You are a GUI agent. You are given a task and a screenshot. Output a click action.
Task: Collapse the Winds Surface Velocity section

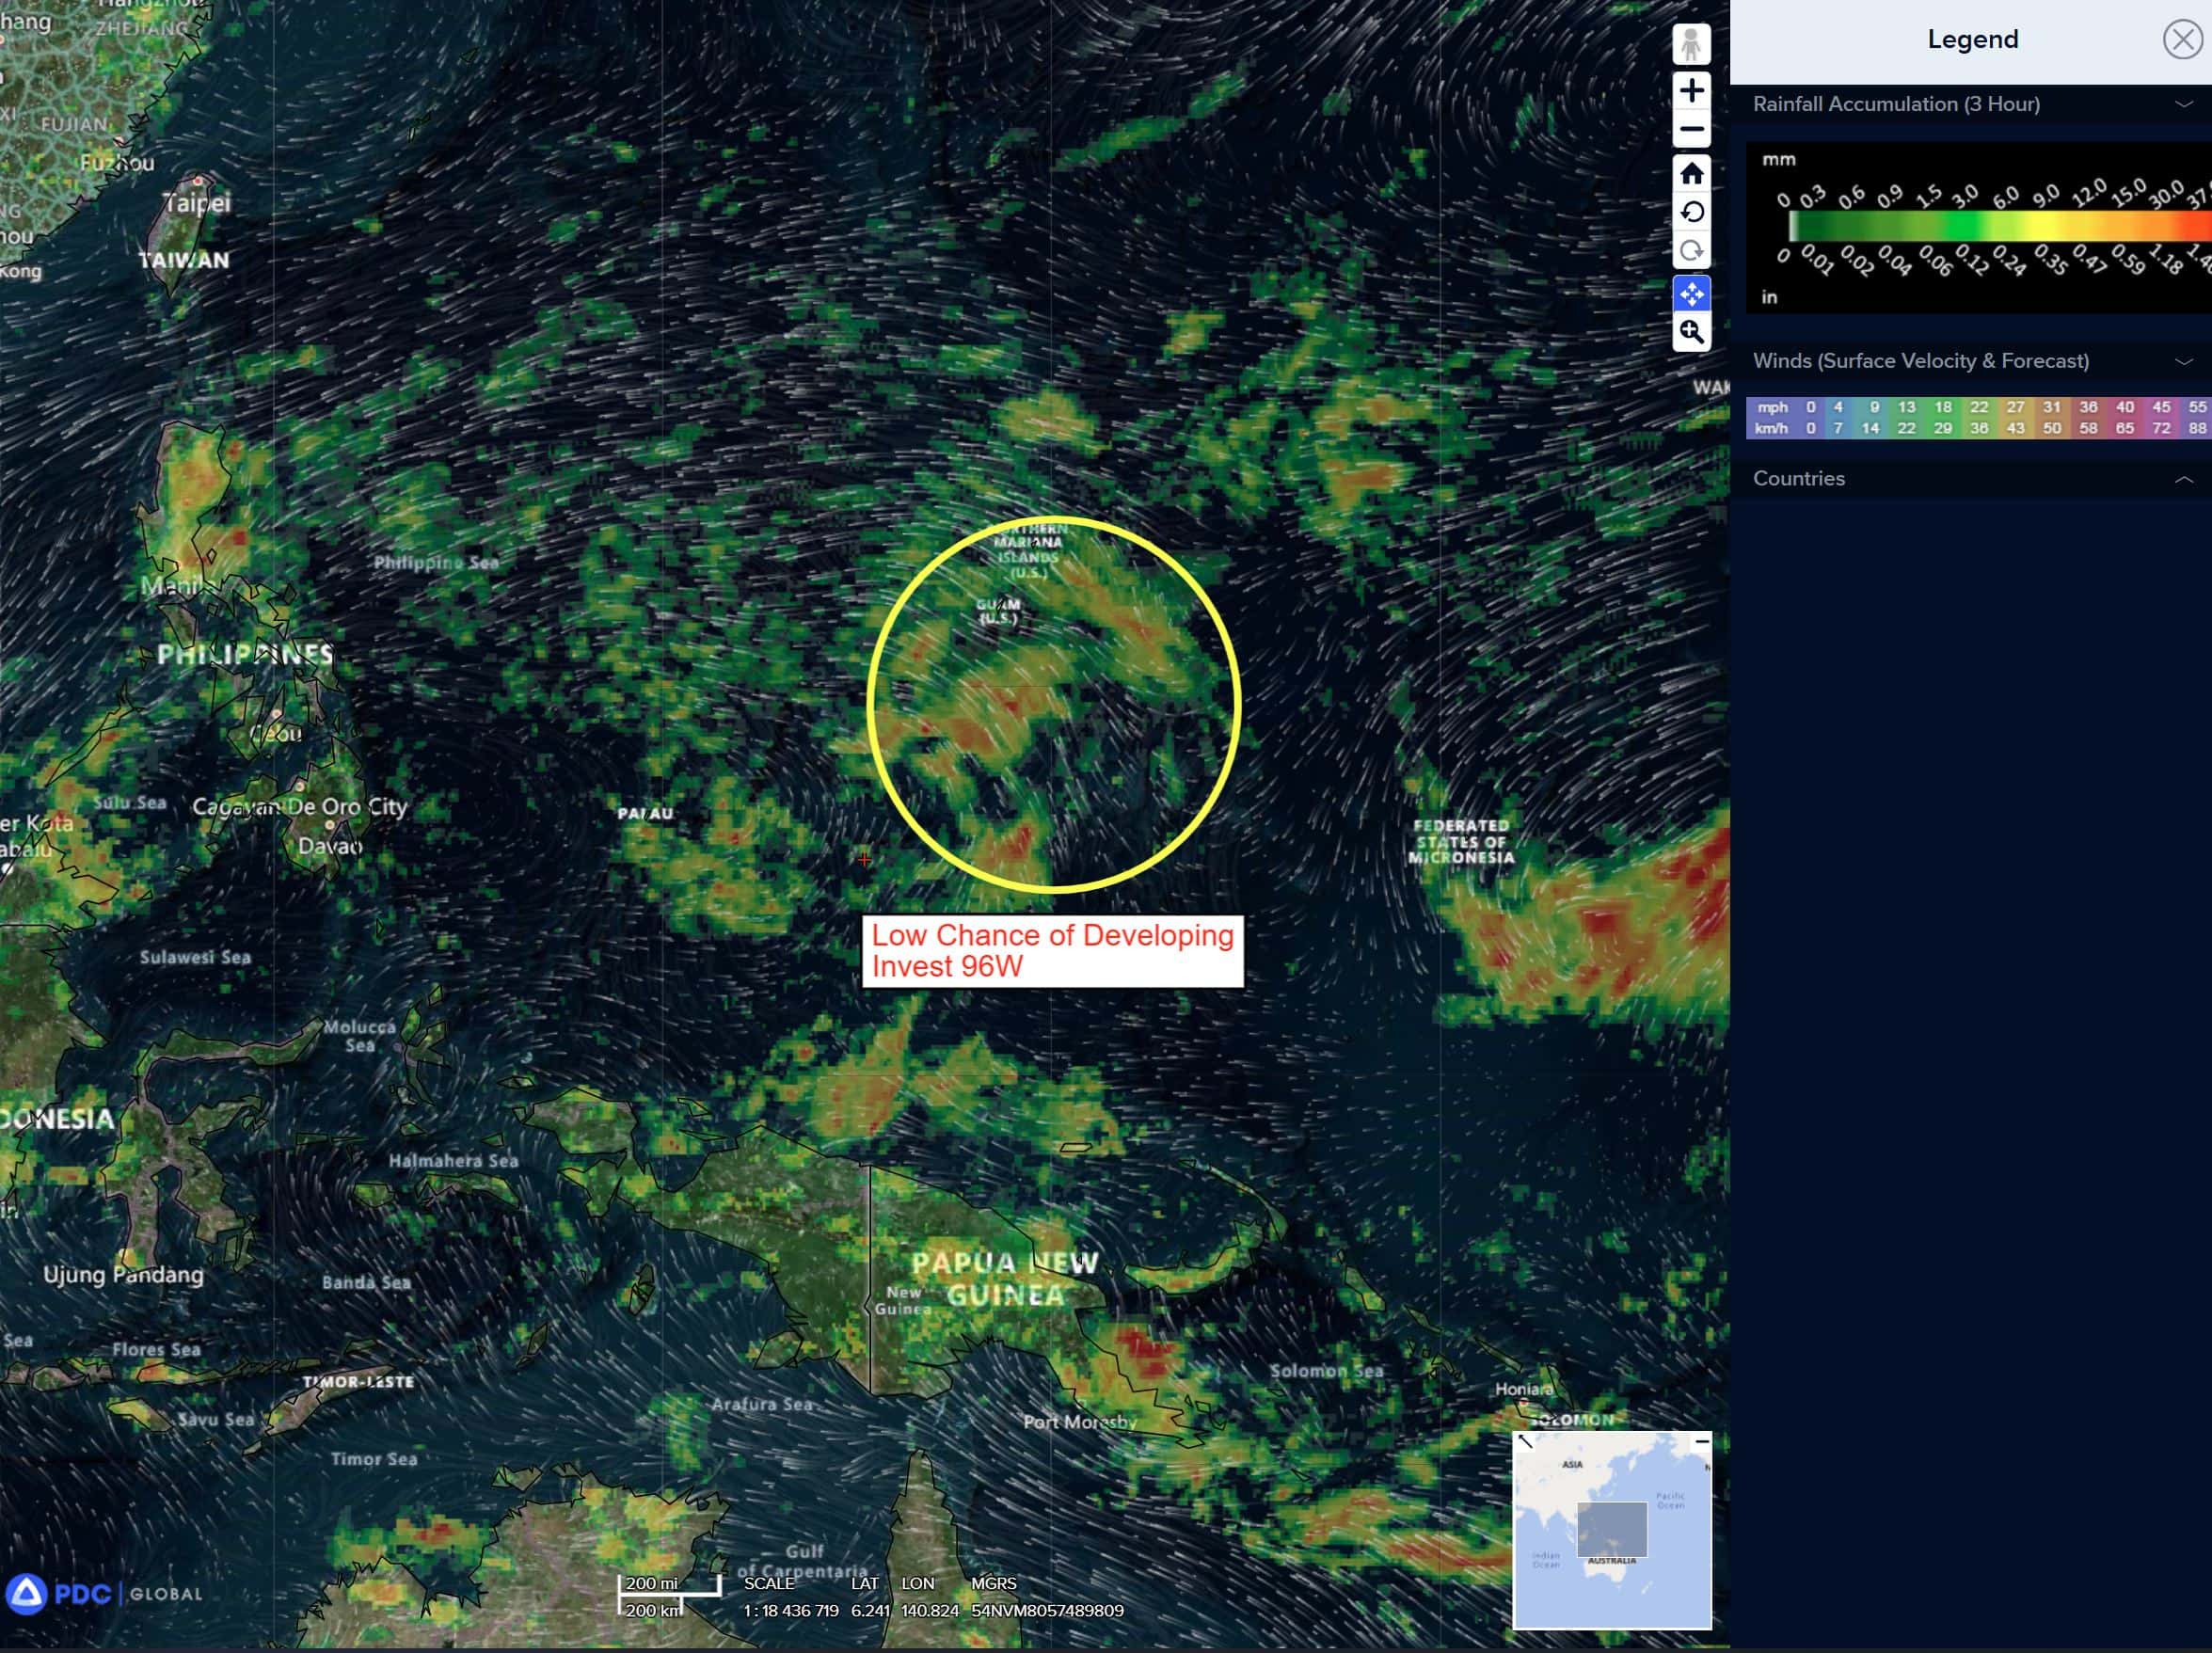click(2183, 361)
